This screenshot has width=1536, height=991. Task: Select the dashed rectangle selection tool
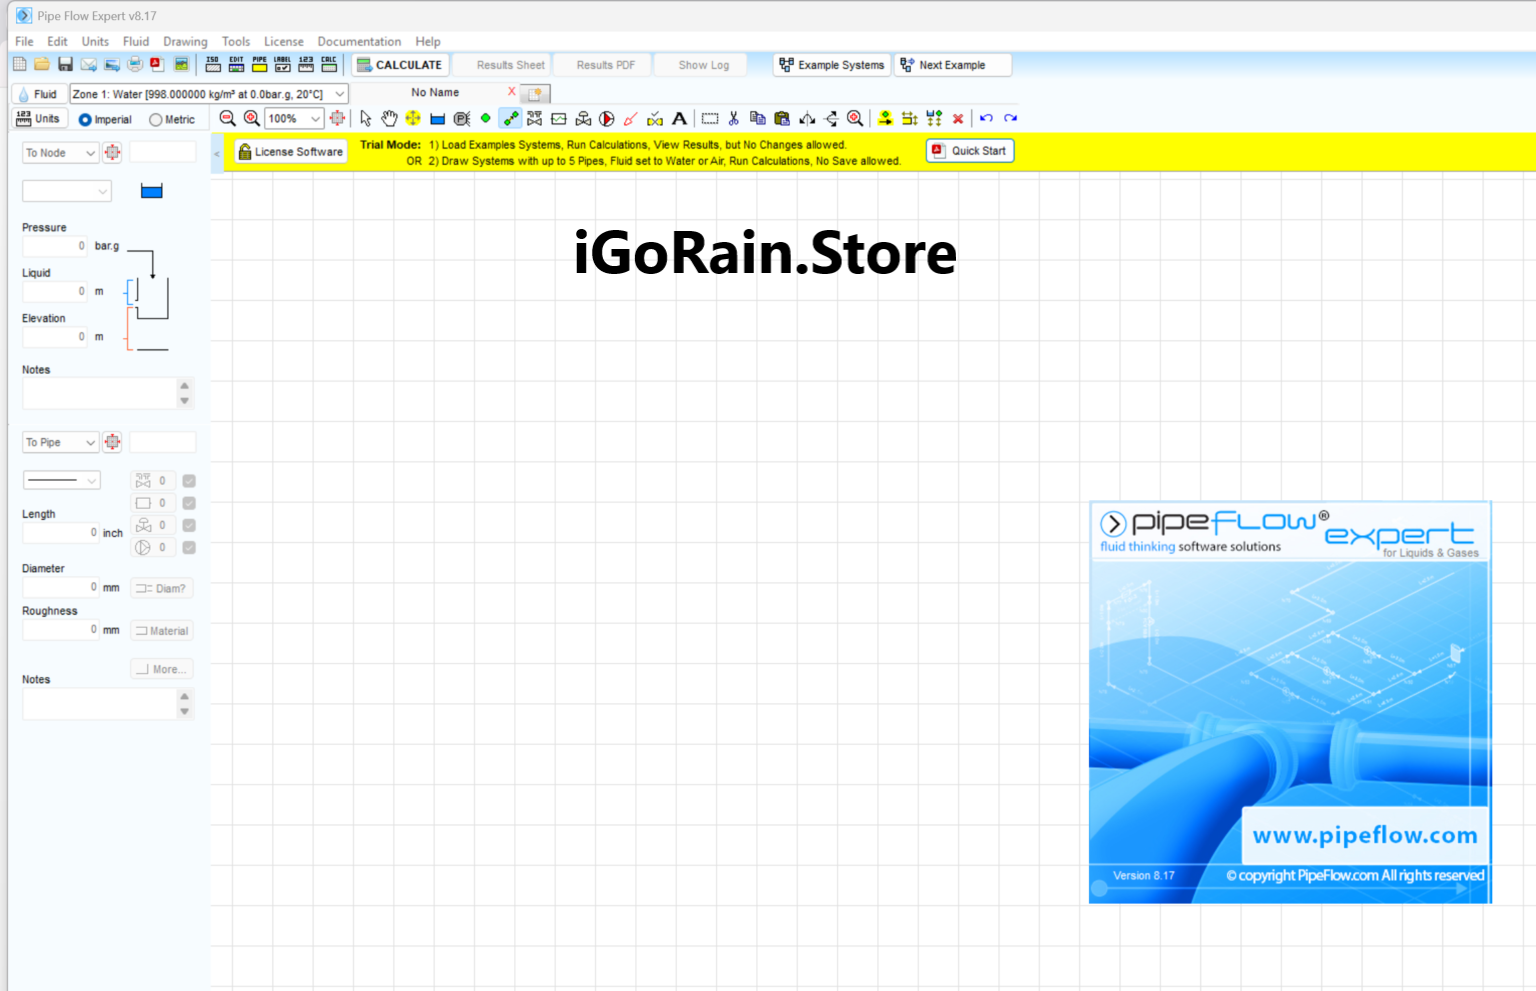710,118
